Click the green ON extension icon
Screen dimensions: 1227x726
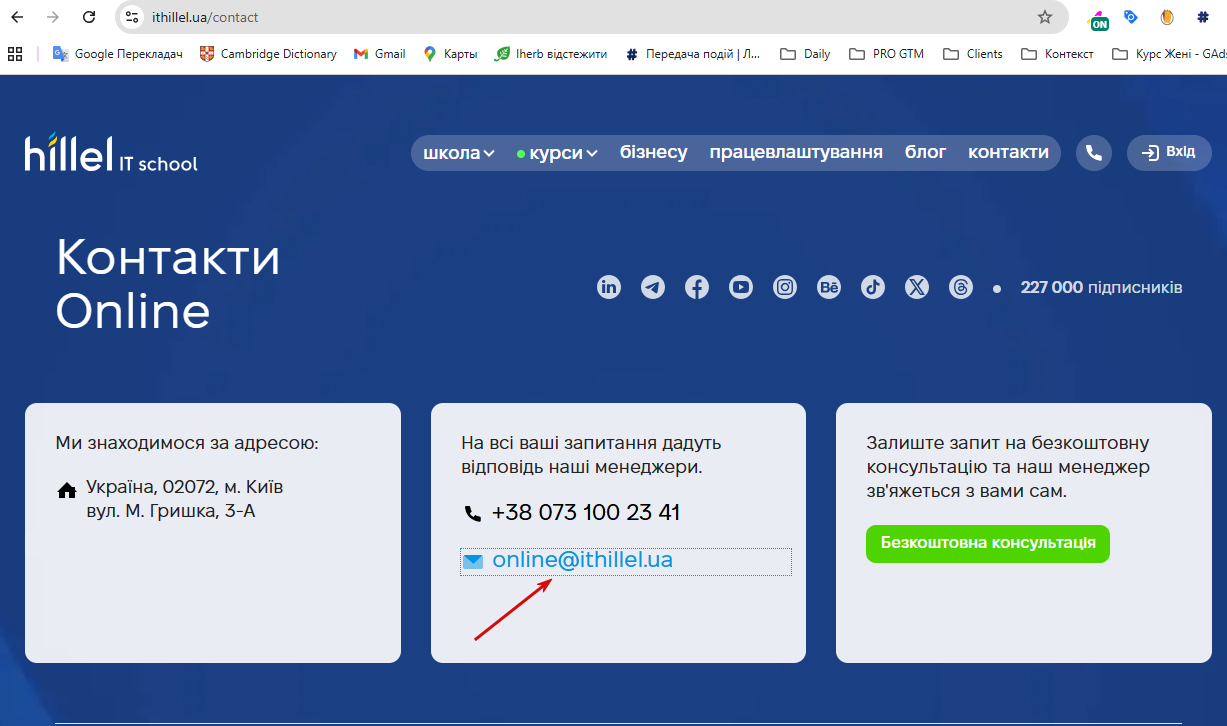point(1099,20)
